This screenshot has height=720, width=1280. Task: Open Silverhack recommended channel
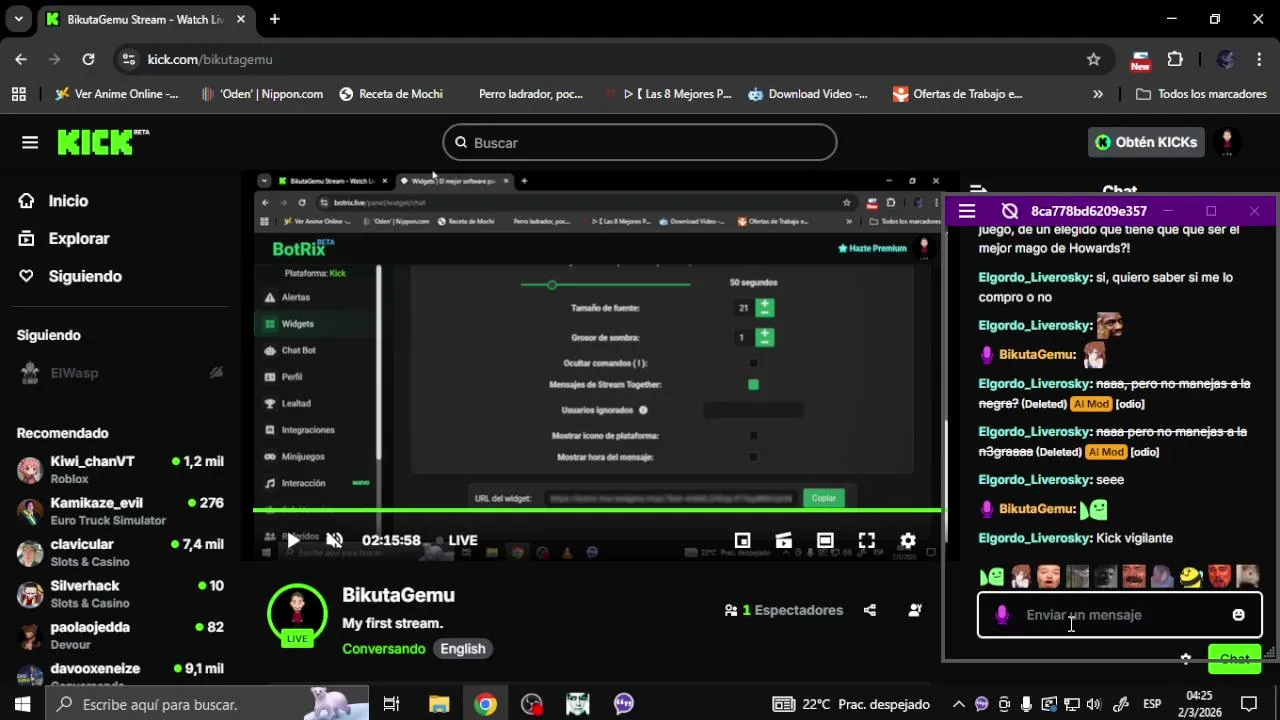click(120, 594)
